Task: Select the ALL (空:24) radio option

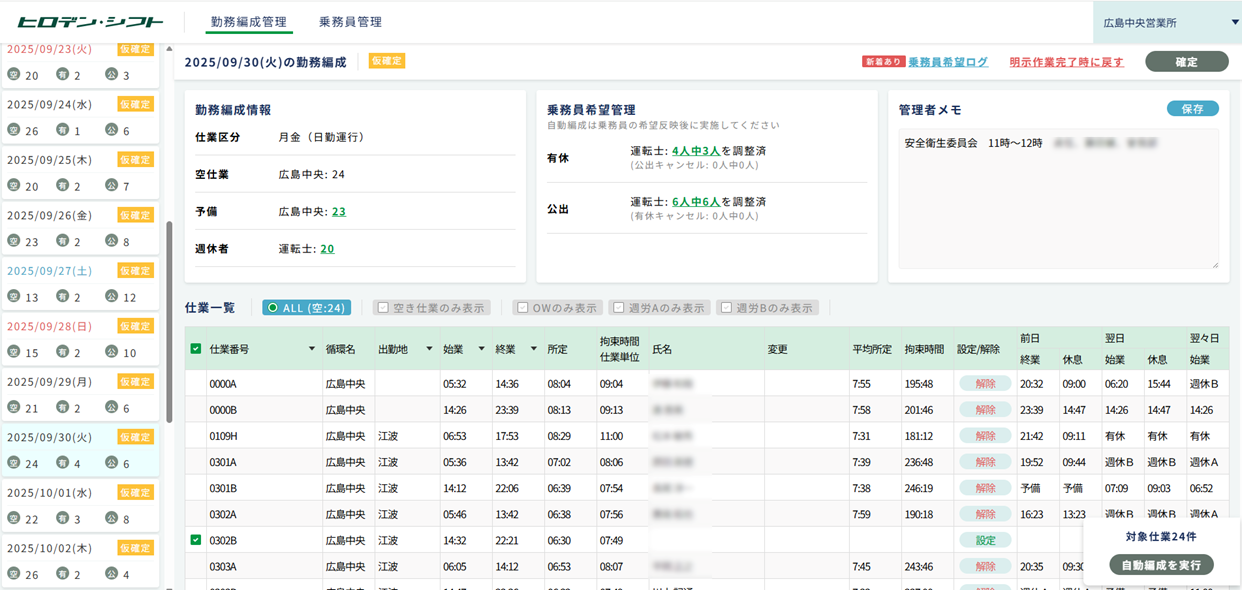Action: coord(271,308)
